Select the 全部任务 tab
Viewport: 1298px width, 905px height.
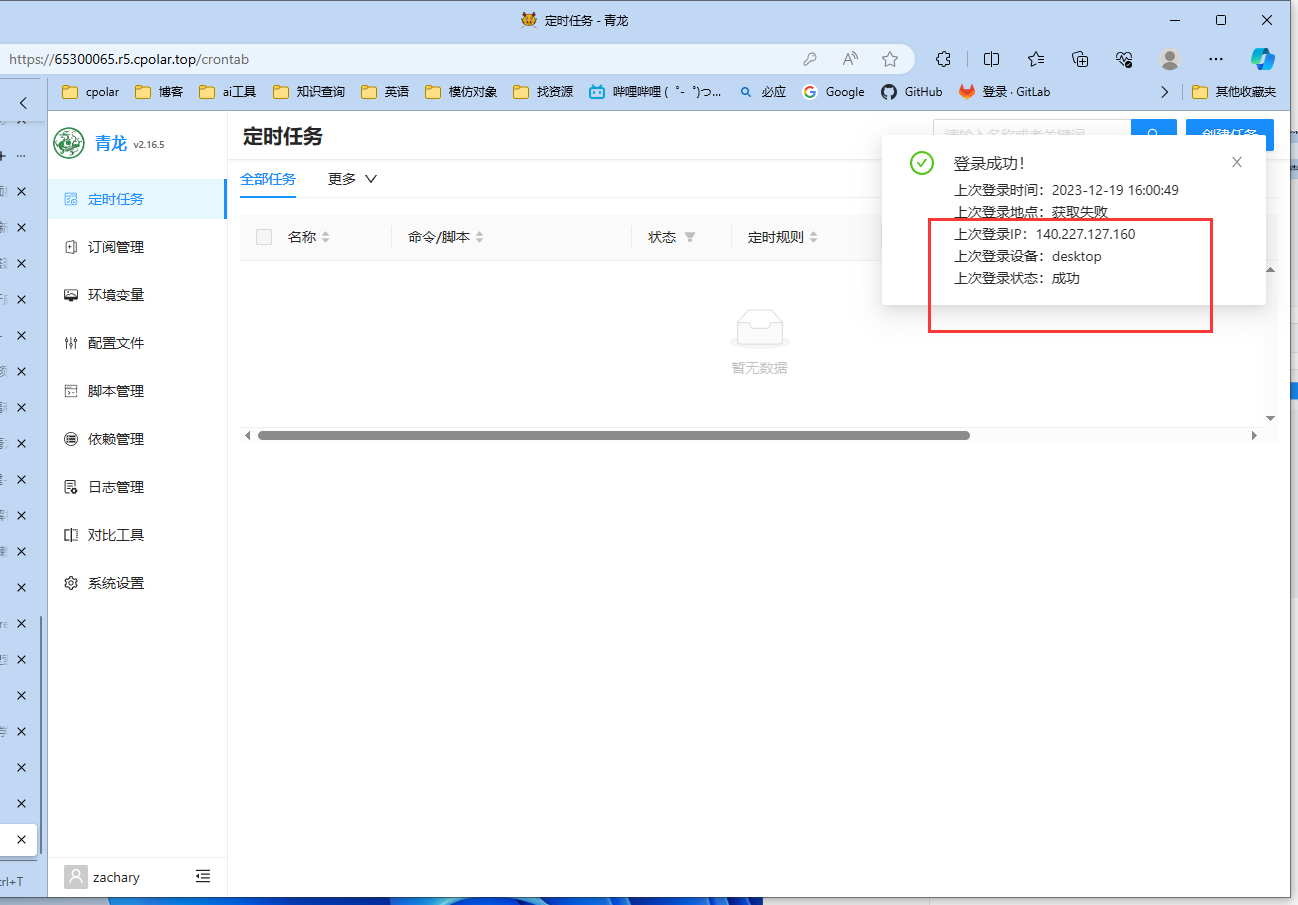[x=268, y=179]
